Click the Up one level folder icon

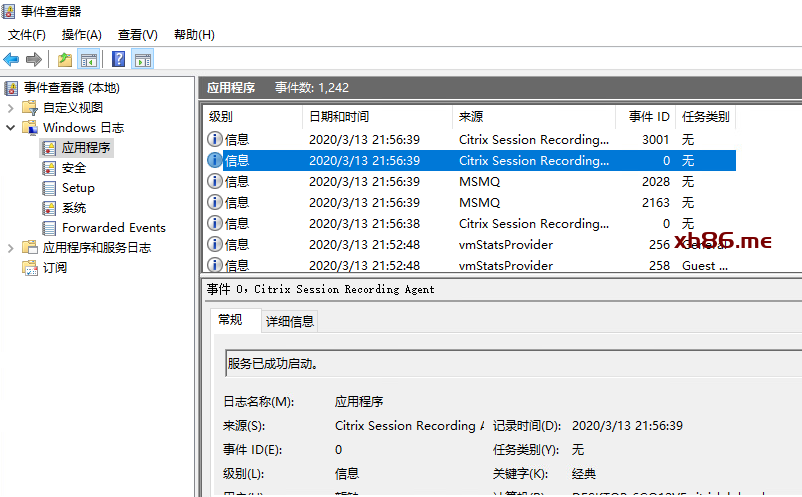tap(65, 59)
